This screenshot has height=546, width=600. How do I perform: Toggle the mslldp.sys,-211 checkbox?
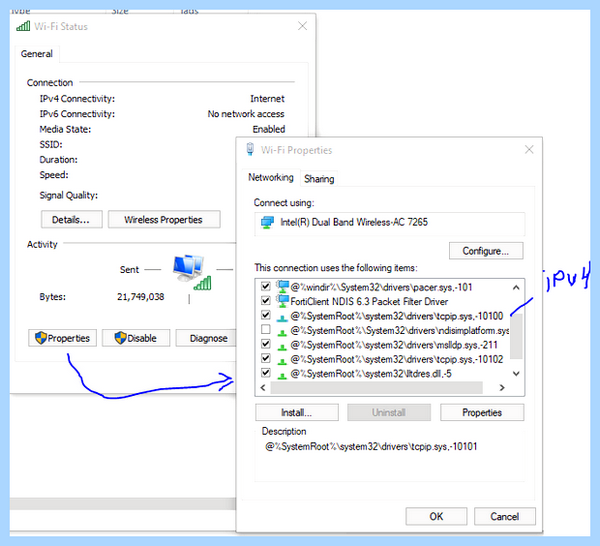pyautogui.click(x=266, y=344)
